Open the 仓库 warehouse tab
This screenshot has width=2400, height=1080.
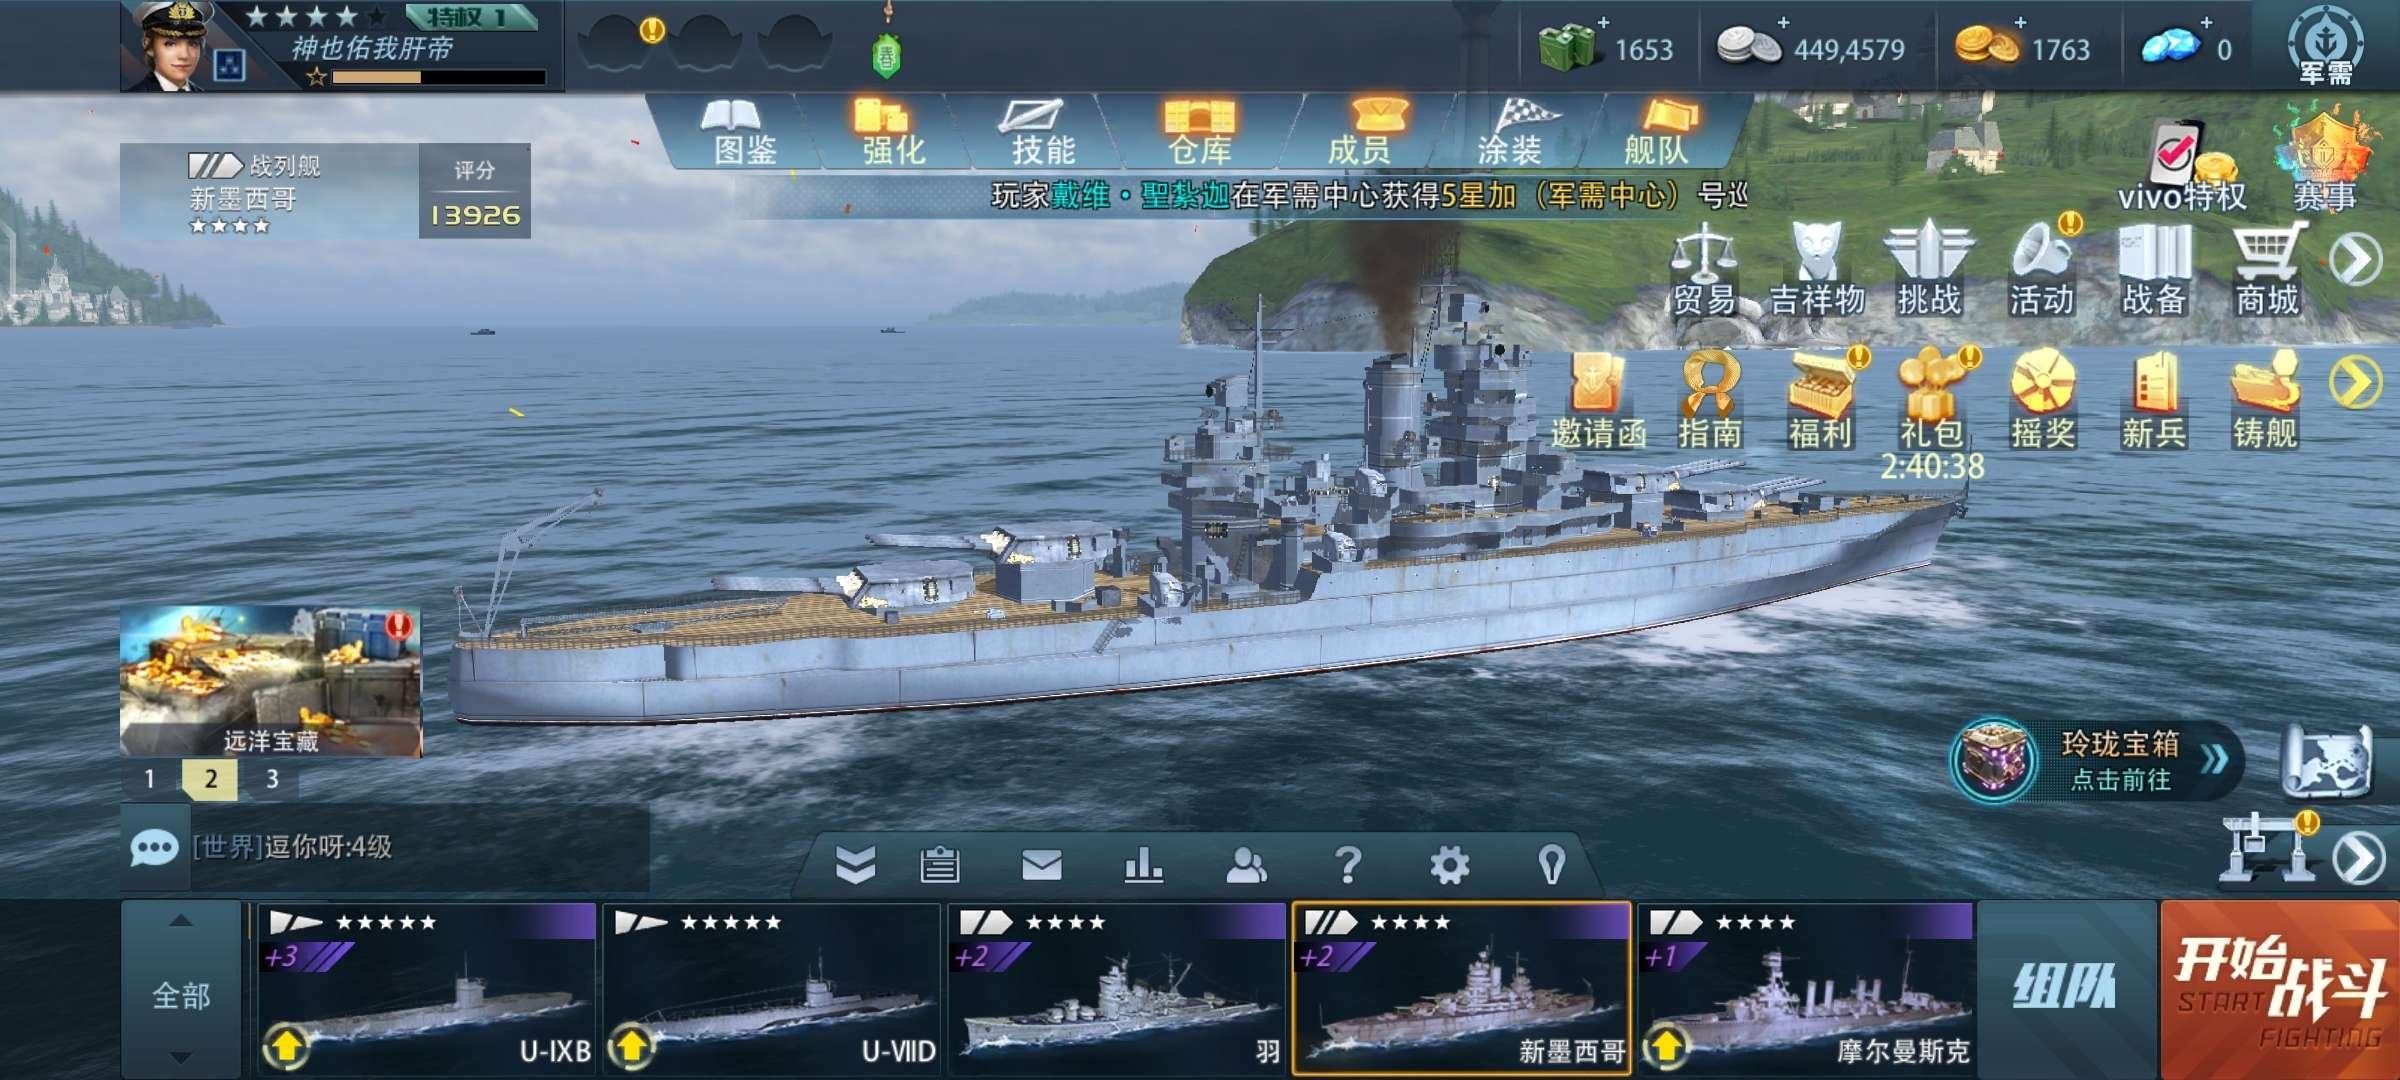(1200, 133)
